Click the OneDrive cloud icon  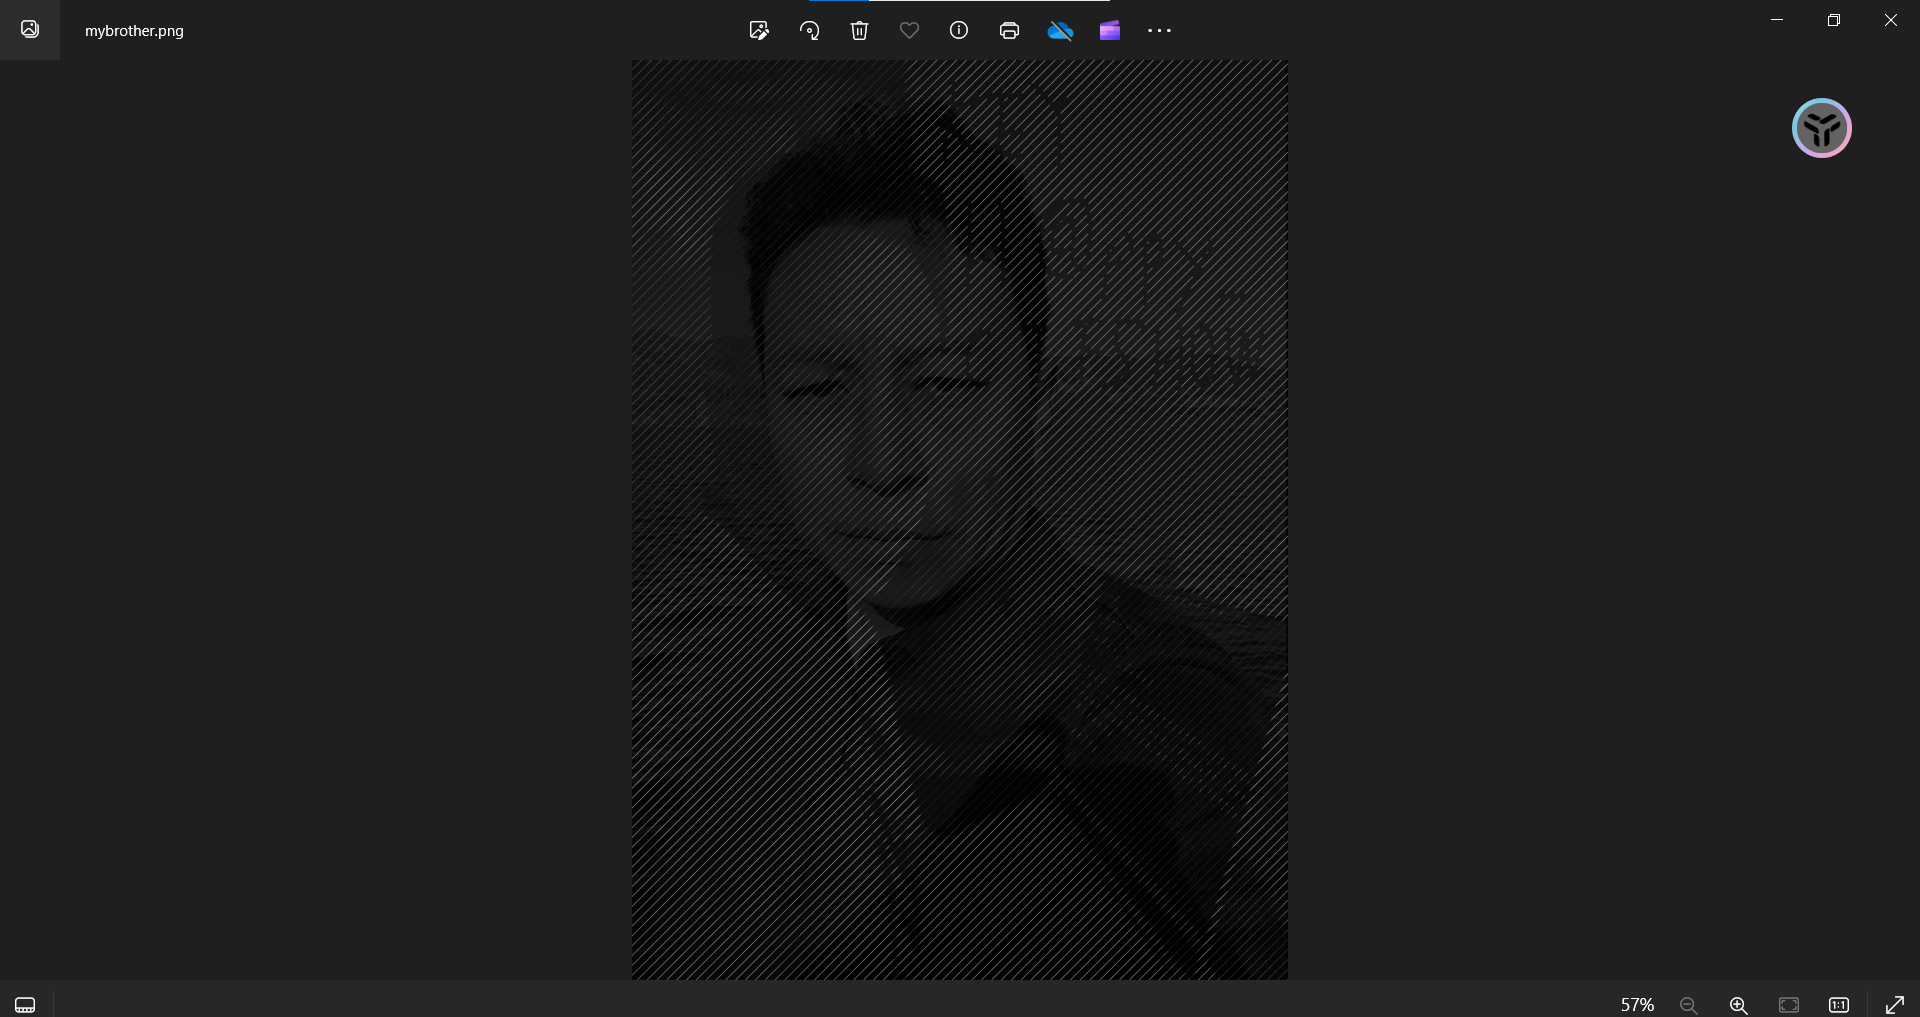click(x=1060, y=31)
